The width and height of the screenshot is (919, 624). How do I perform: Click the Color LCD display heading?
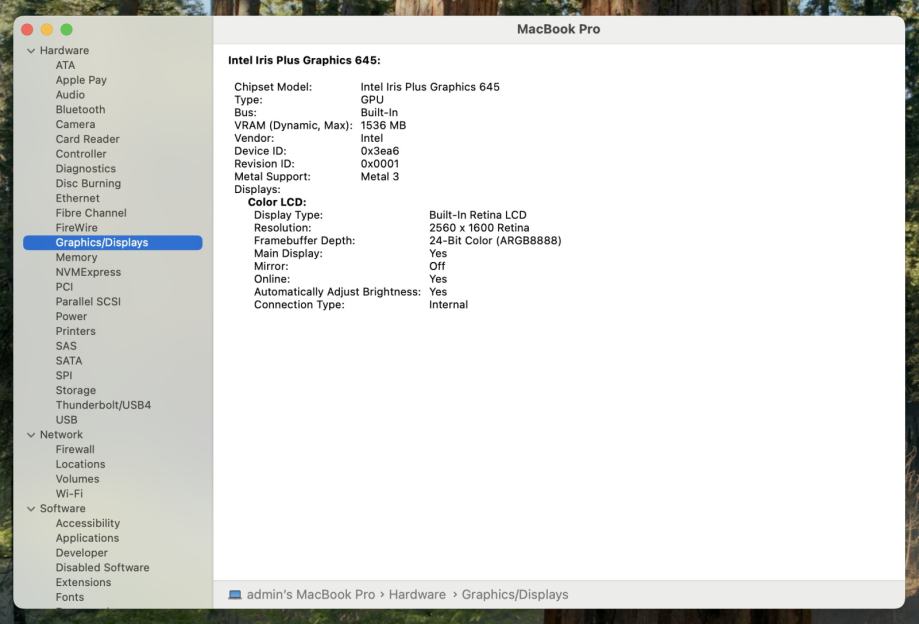277,202
